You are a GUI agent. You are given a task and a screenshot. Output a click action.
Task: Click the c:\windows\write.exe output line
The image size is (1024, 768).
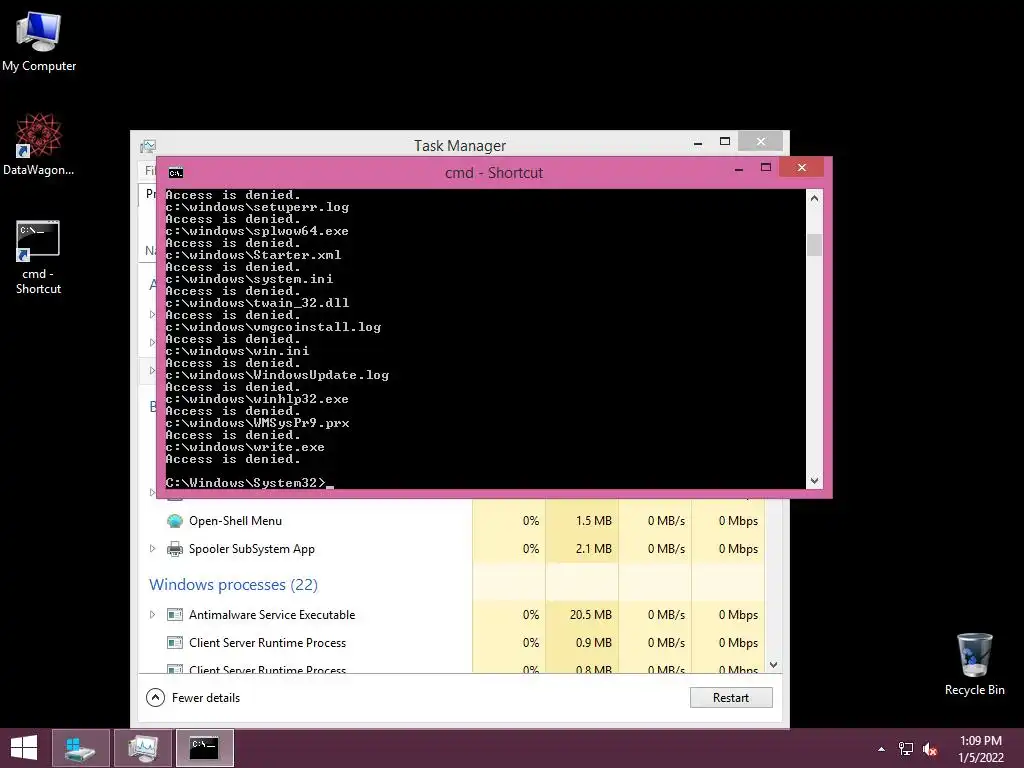[x=245, y=447]
